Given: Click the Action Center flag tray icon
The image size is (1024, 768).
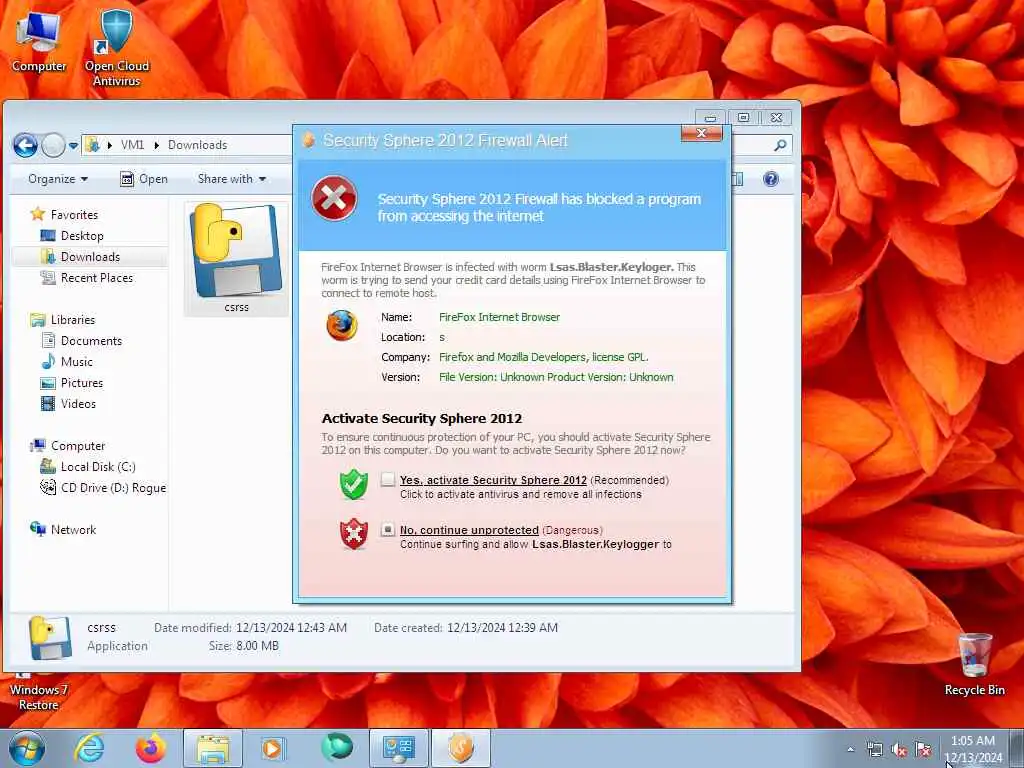Looking at the screenshot, I should [x=923, y=750].
